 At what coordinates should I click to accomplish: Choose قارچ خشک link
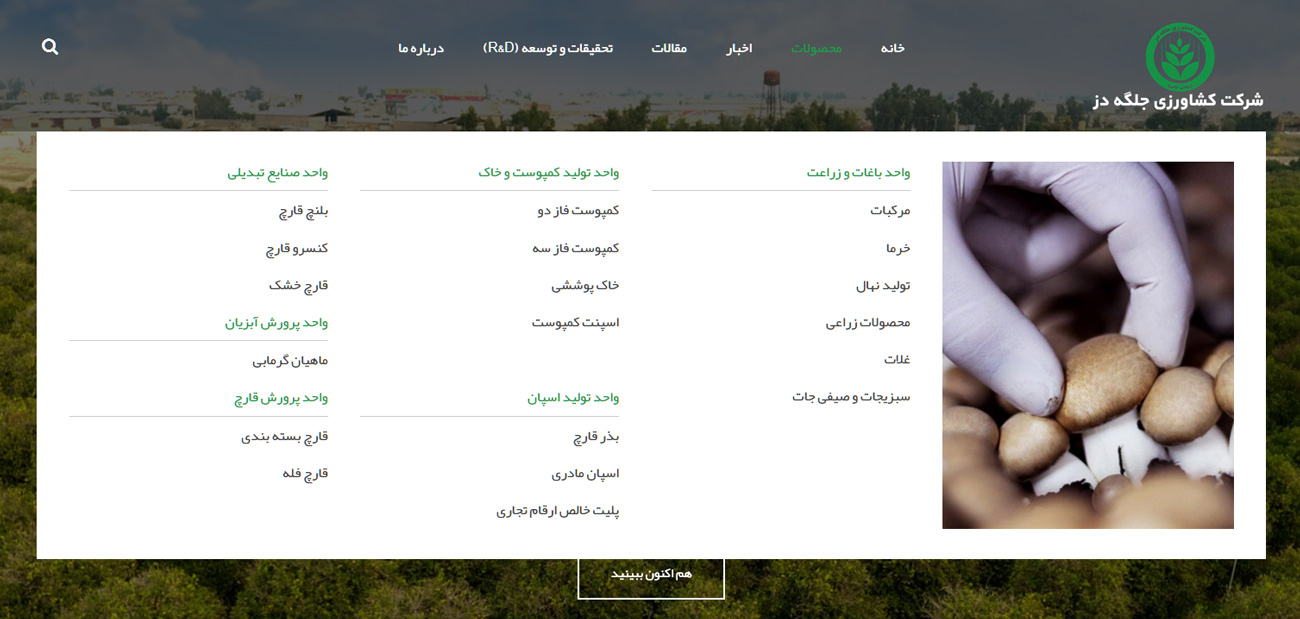298,286
